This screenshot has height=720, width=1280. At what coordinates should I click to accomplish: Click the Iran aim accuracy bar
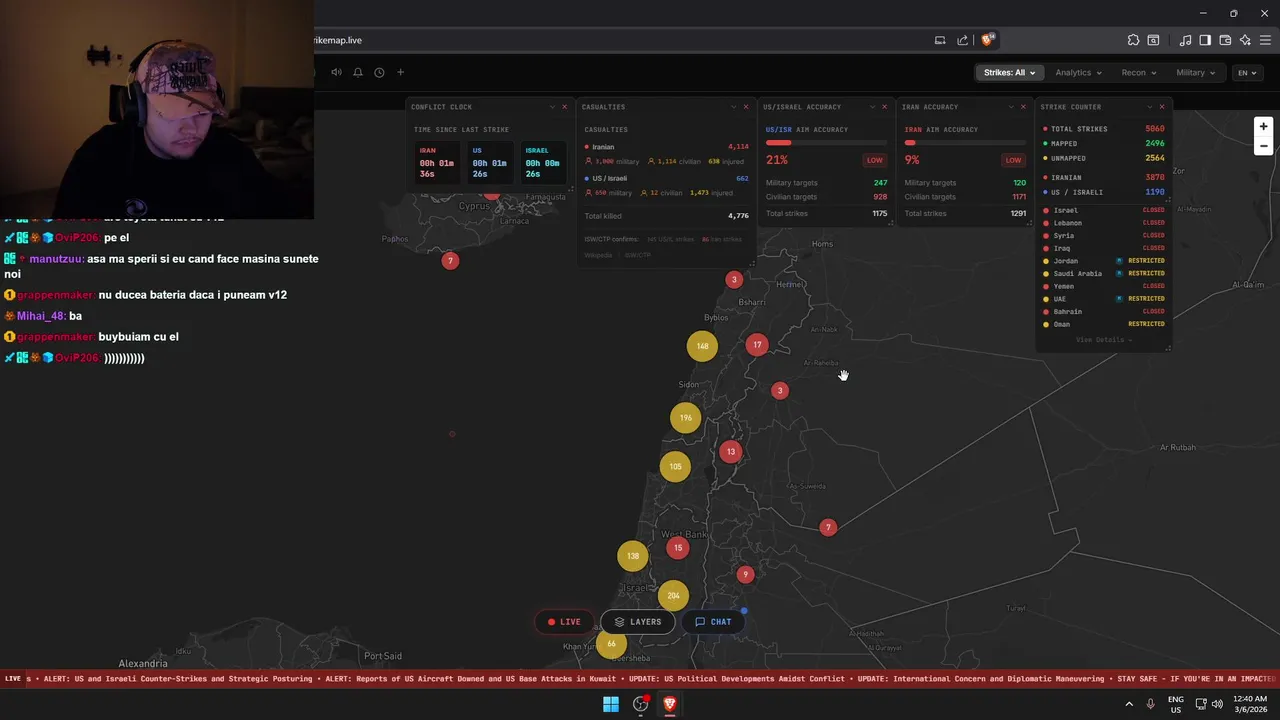tap(965, 142)
